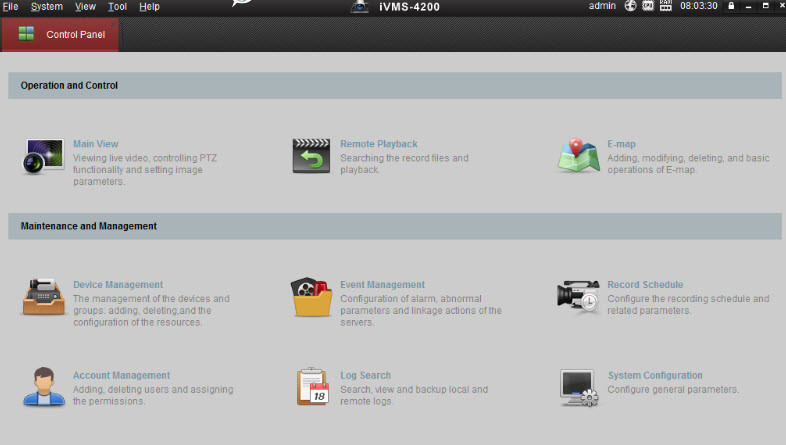Open Event Management folder icon
Image resolution: width=786 pixels, height=445 pixels.
311,297
